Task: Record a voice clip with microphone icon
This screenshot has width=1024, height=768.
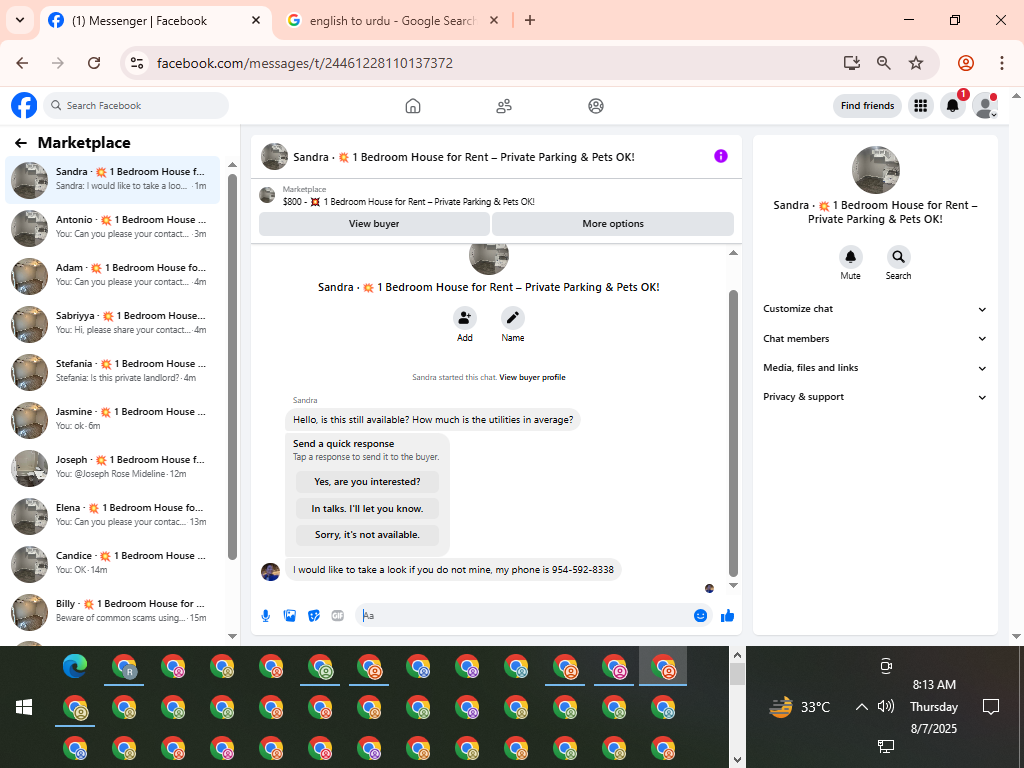Action: [x=266, y=616]
